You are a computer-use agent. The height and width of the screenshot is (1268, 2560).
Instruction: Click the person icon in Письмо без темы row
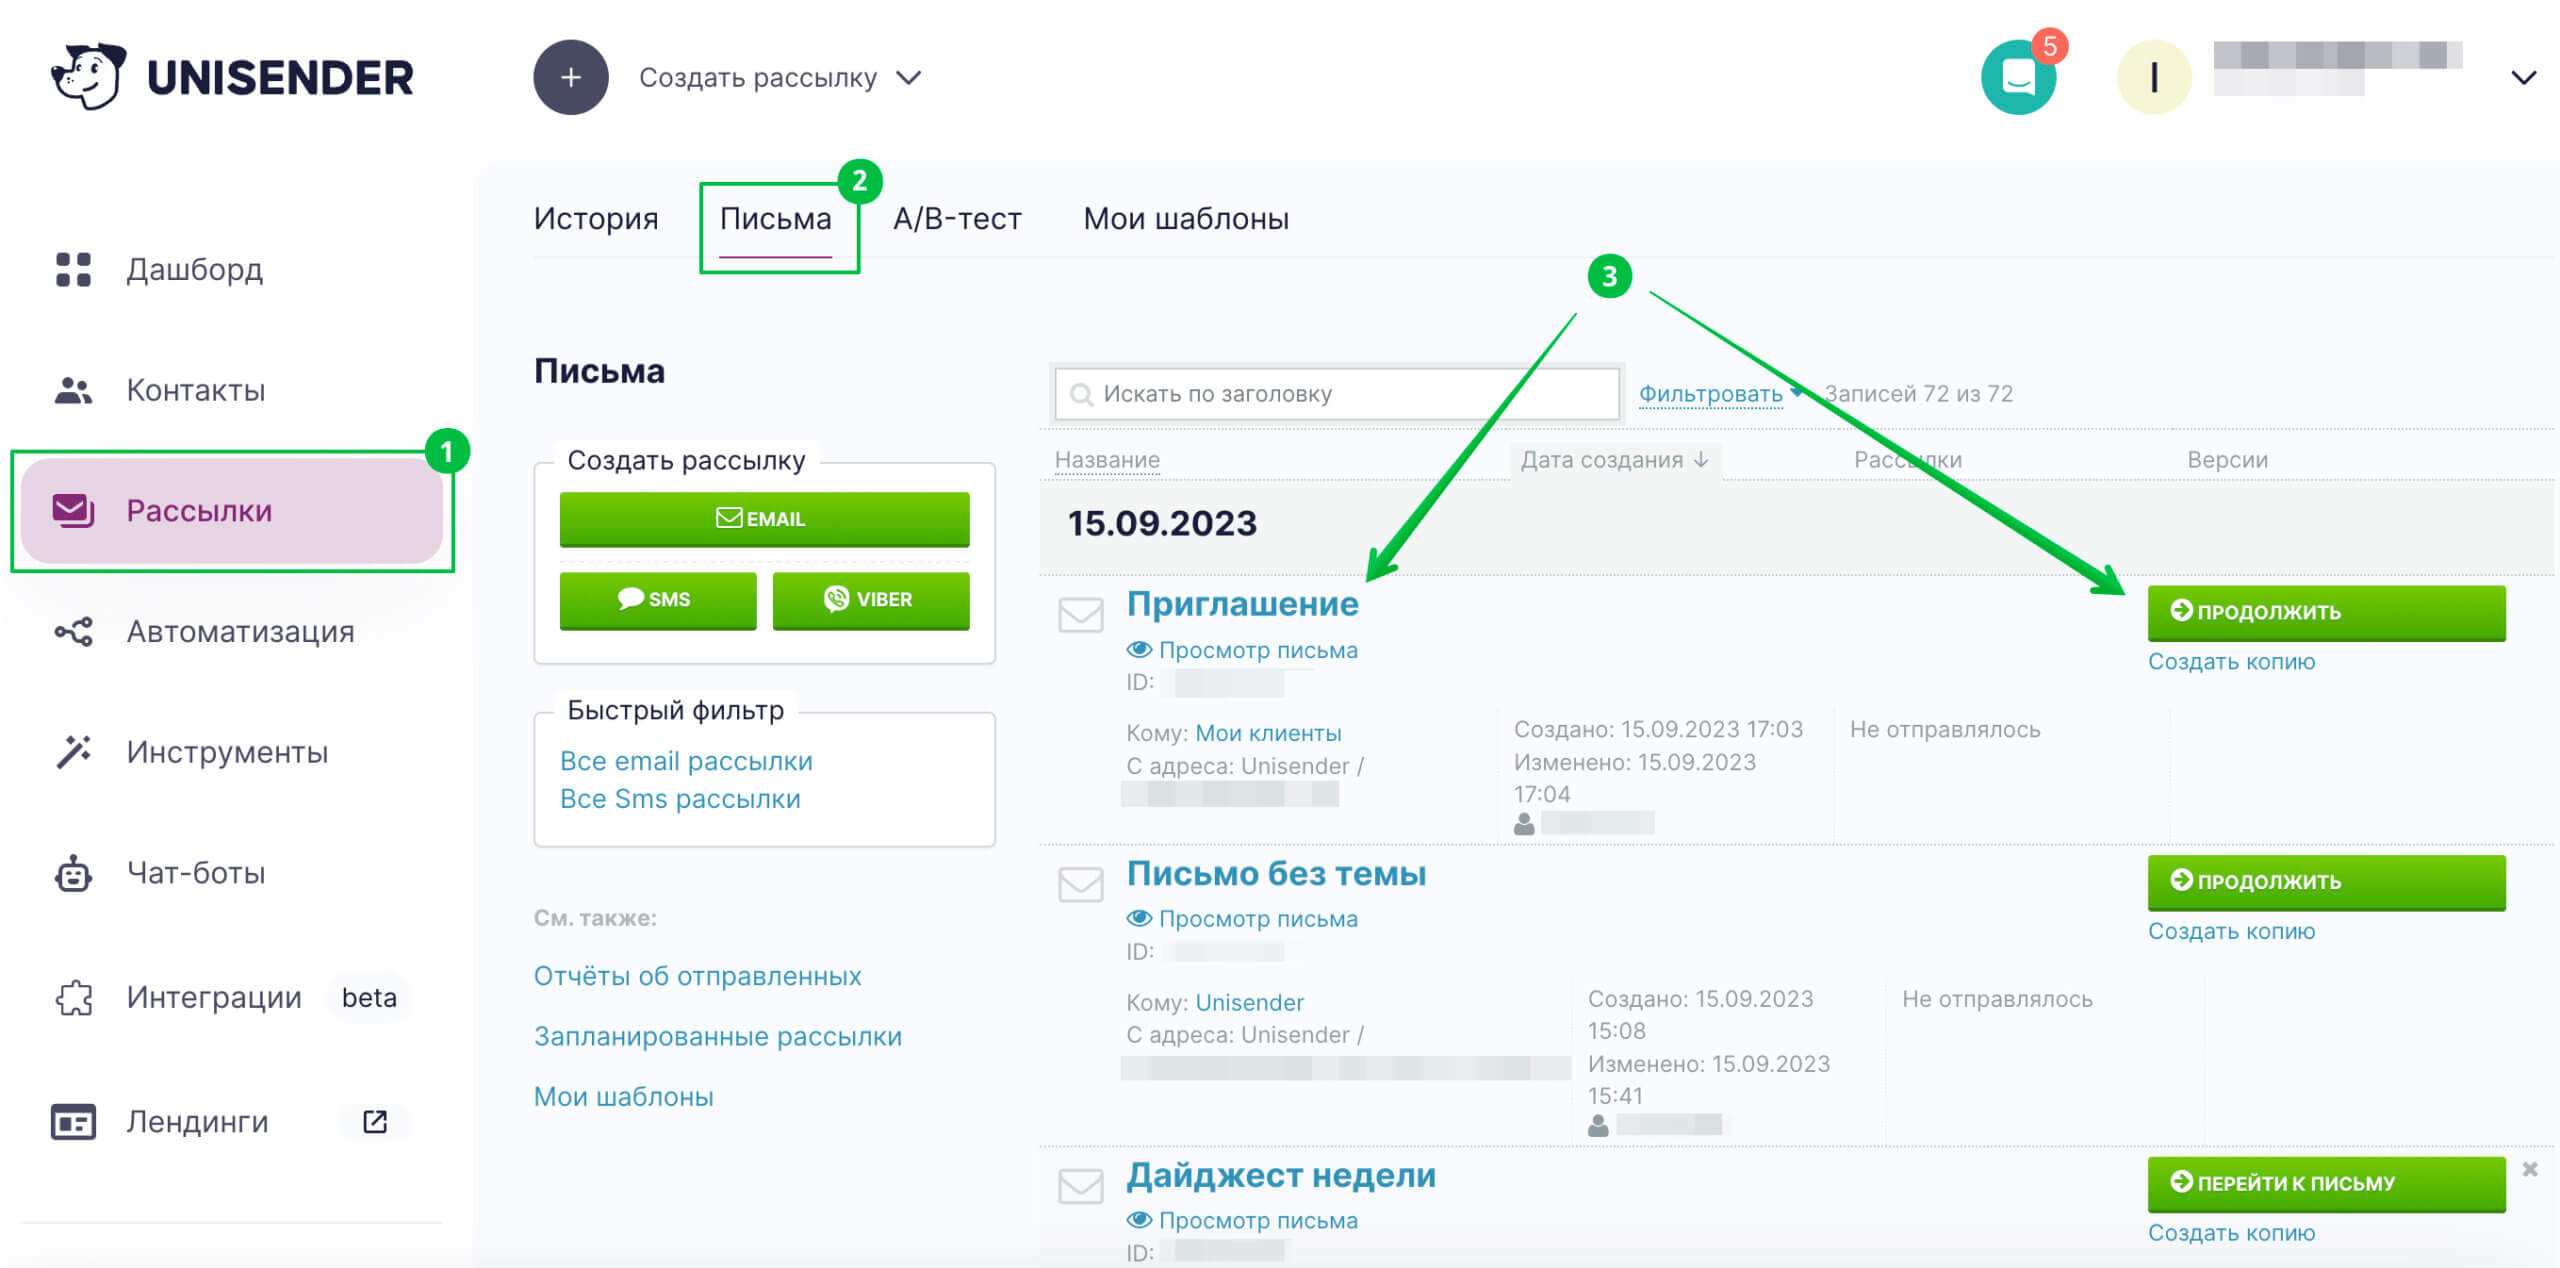point(1598,1126)
